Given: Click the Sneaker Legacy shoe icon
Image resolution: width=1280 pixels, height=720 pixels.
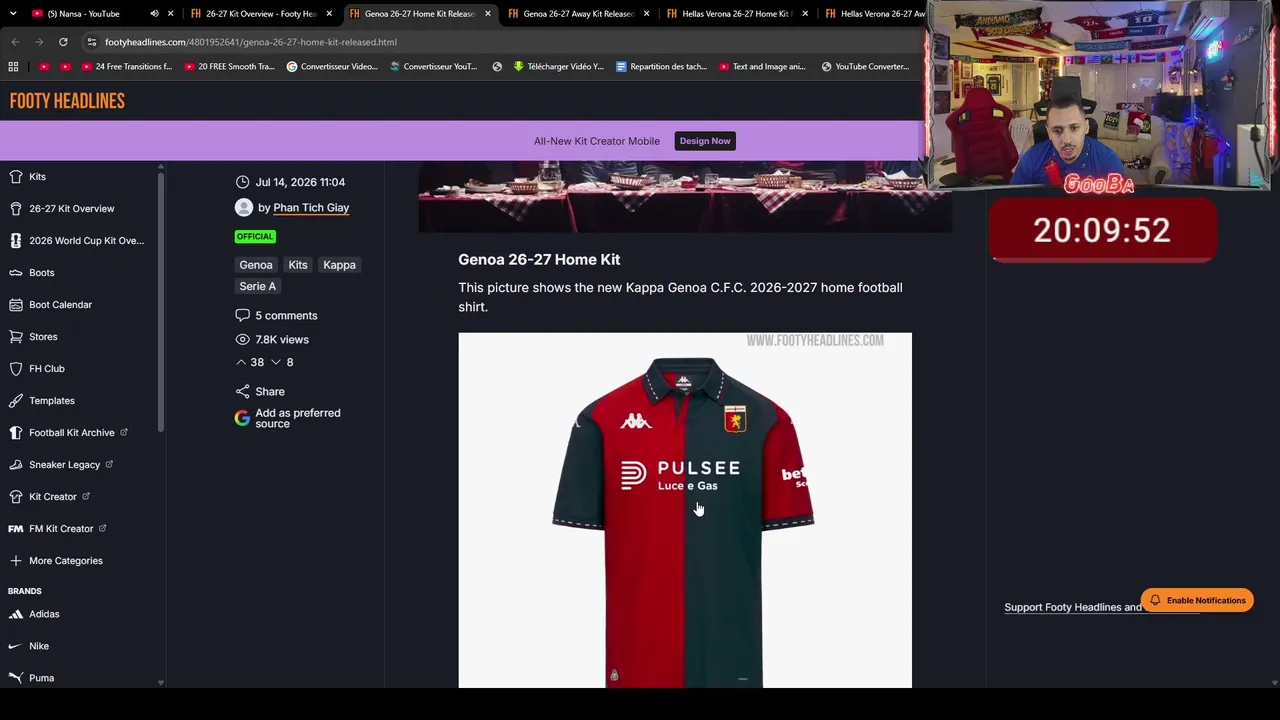Looking at the screenshot, I should (x=15, y=465).
